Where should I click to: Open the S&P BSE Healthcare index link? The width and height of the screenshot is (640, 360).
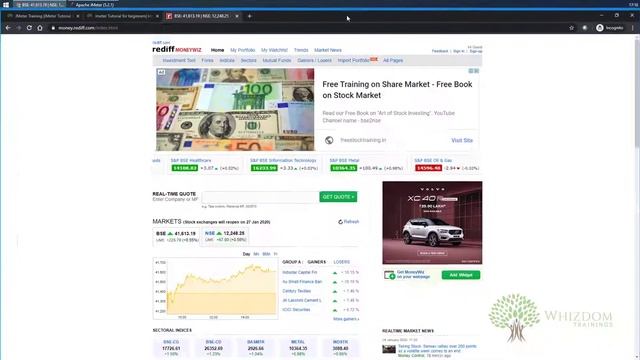(191, 160)
